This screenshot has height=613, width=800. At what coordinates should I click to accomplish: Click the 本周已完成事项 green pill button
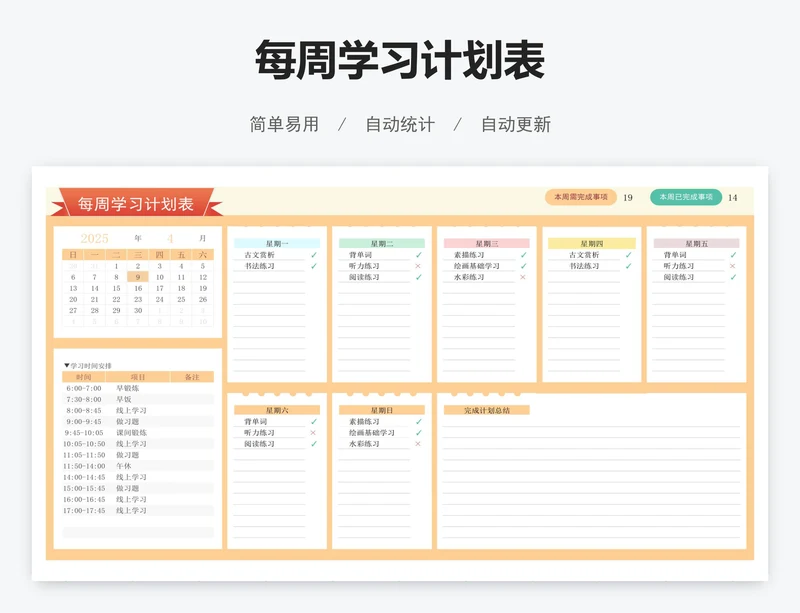686,197
